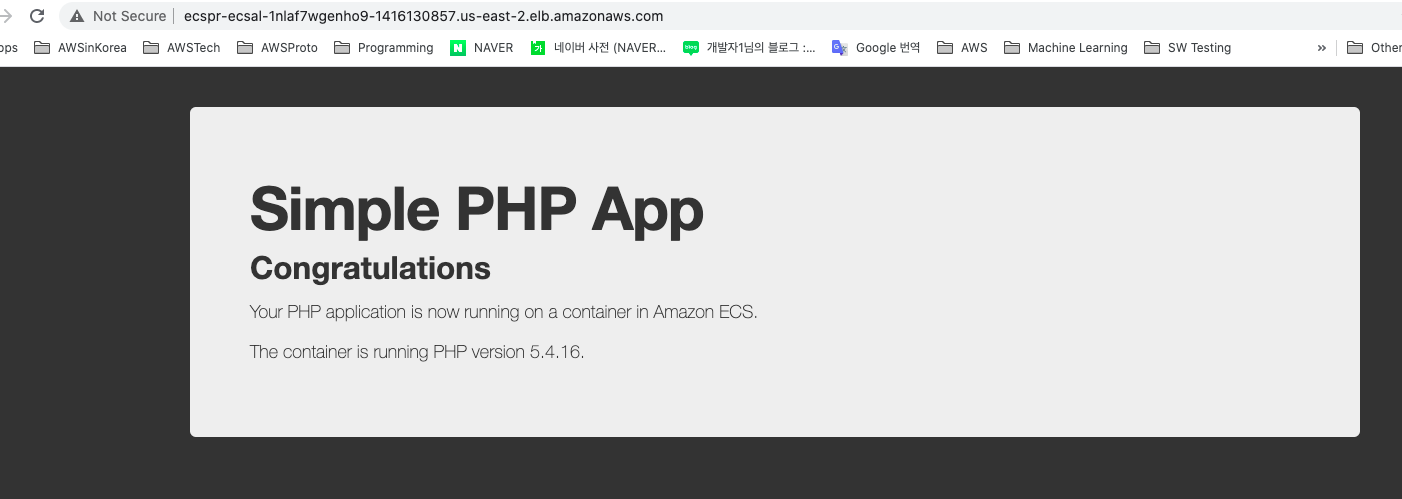Click the forward navigation arrow
The width and height of the screenshot is (1402, 499).
(6, 16)
